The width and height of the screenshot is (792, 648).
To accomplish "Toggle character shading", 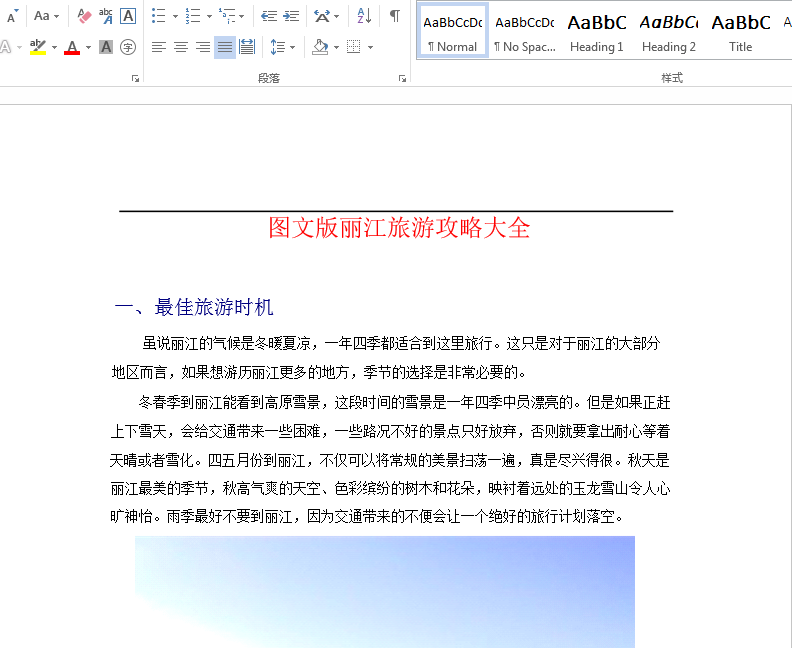I will pyautogui.click(x=106, y=47).
